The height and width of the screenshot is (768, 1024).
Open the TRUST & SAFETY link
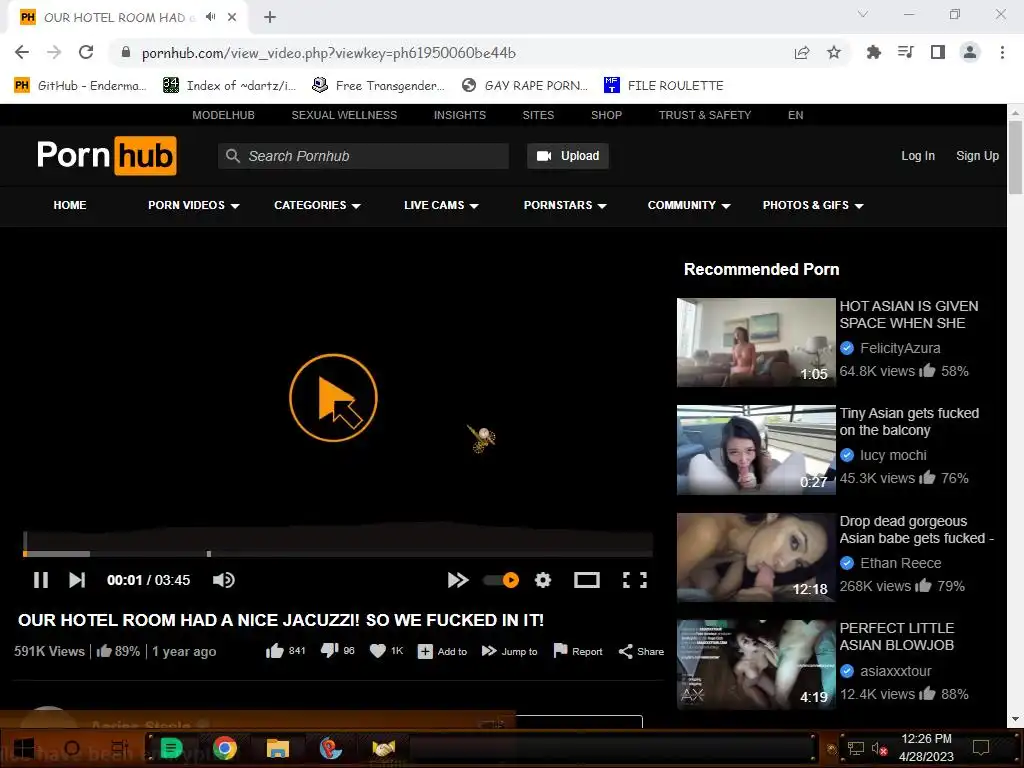pos(705,115)
